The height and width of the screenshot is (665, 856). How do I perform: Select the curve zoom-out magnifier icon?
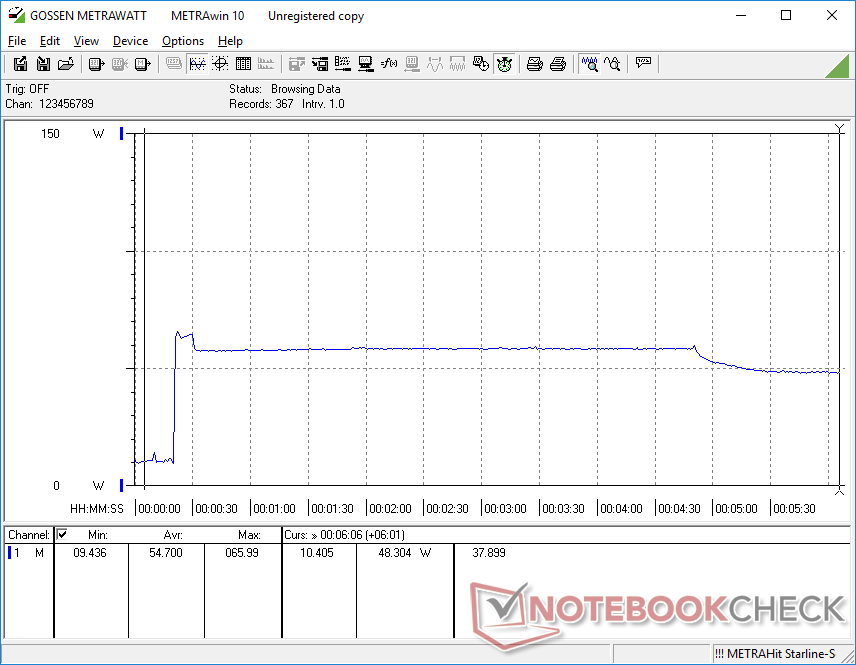[613, 64]
